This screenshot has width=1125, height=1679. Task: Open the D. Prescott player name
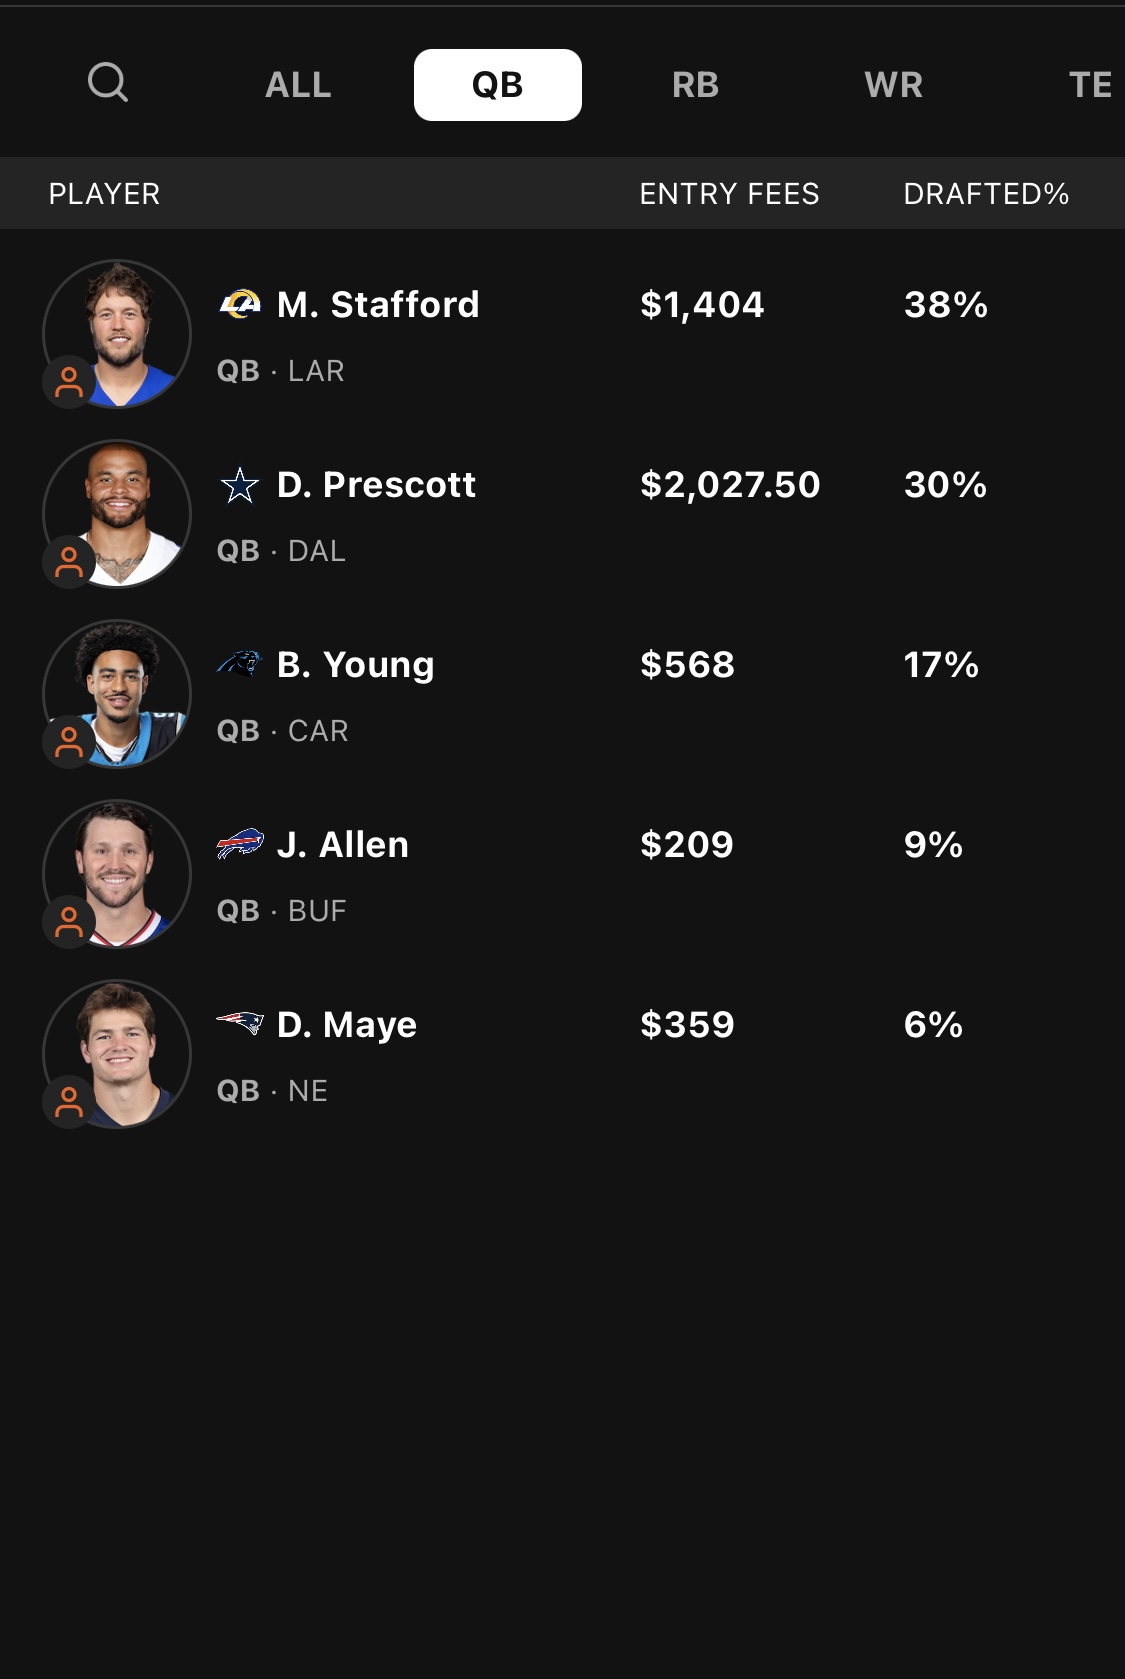(377, 485)
